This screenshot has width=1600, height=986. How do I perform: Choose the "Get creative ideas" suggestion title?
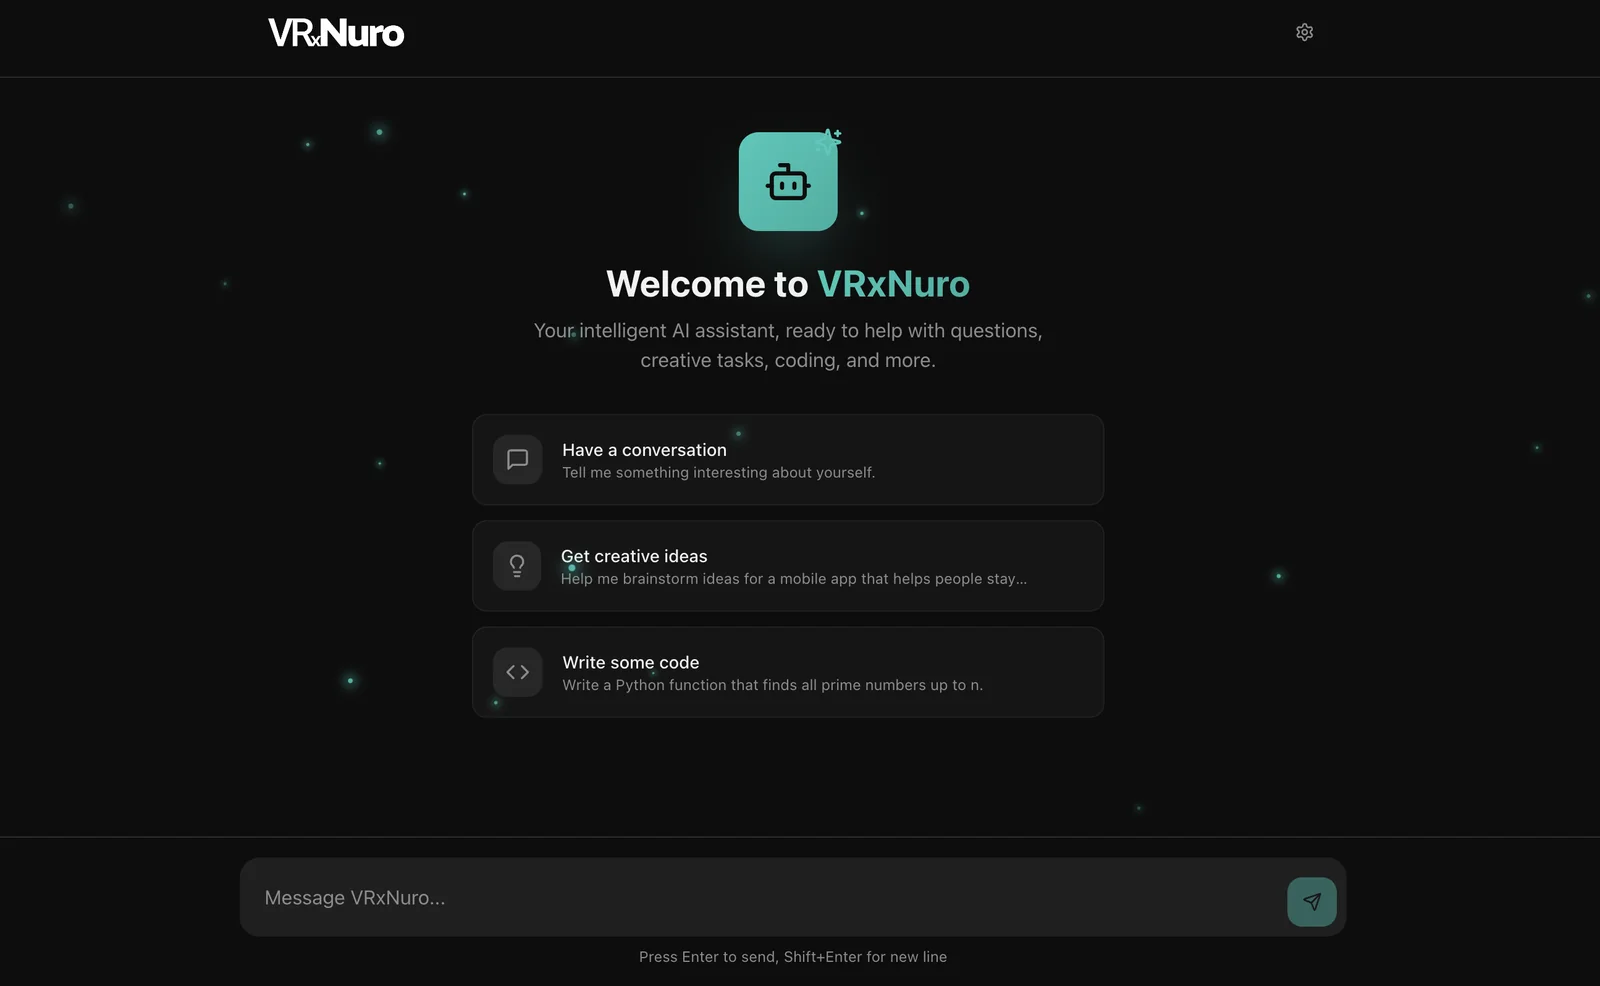pos(634,556)
